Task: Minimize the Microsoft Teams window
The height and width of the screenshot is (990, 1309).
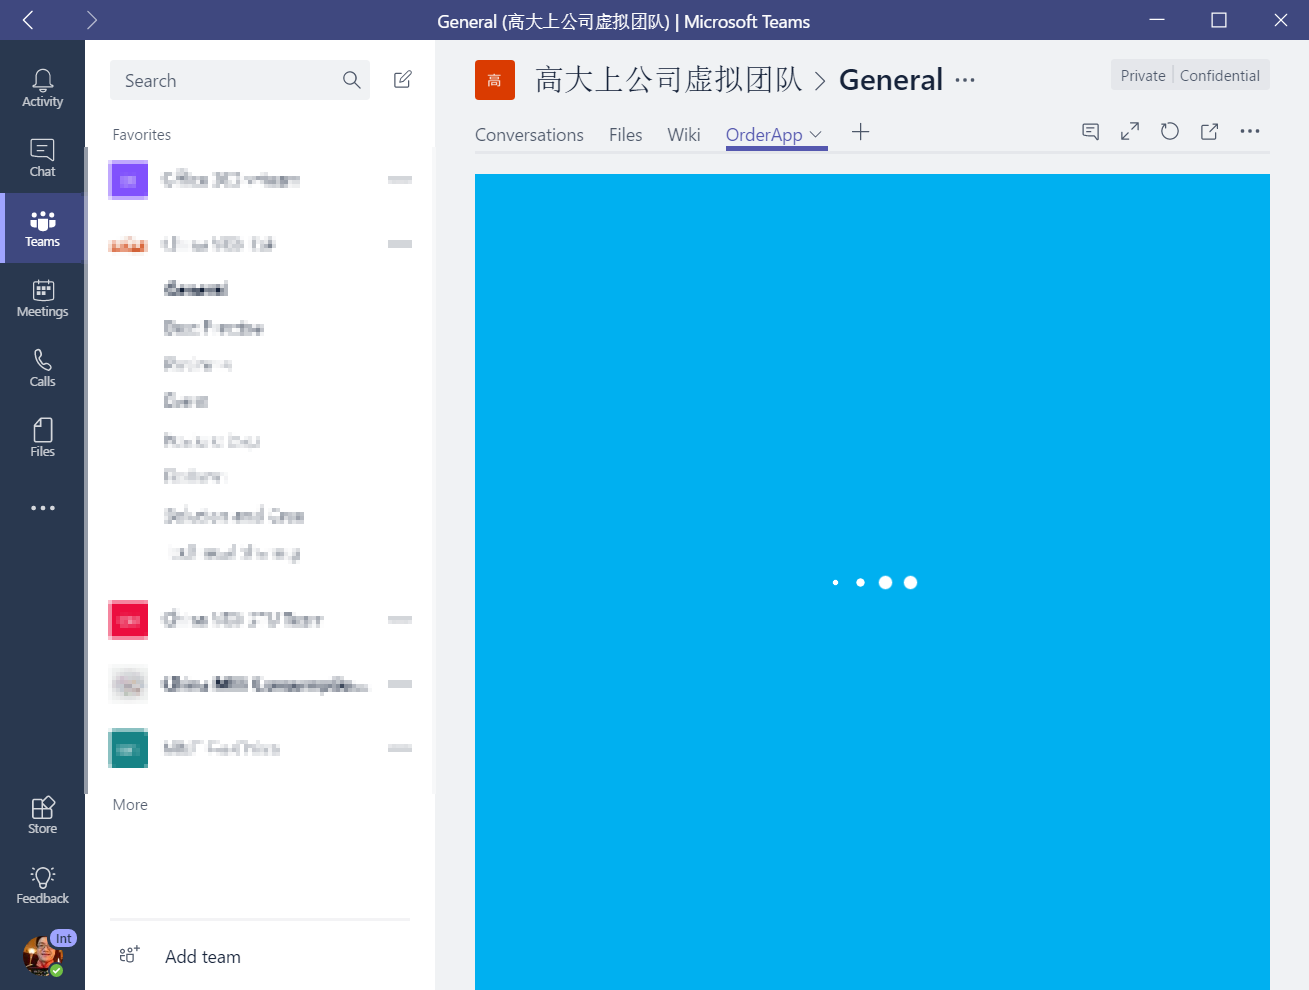Action: click(x=1157, y=20)
